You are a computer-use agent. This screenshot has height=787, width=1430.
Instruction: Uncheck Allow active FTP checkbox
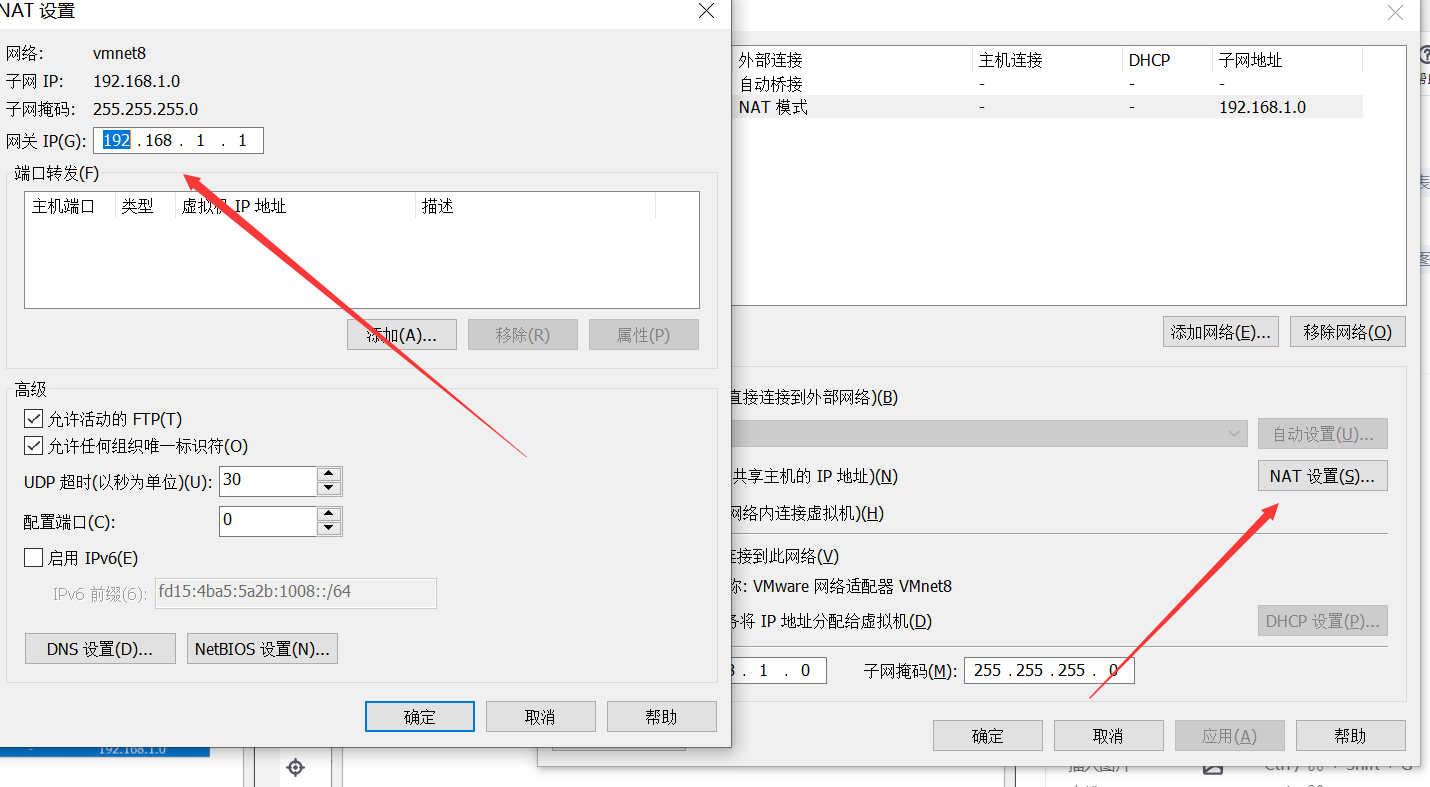(33, 419)
